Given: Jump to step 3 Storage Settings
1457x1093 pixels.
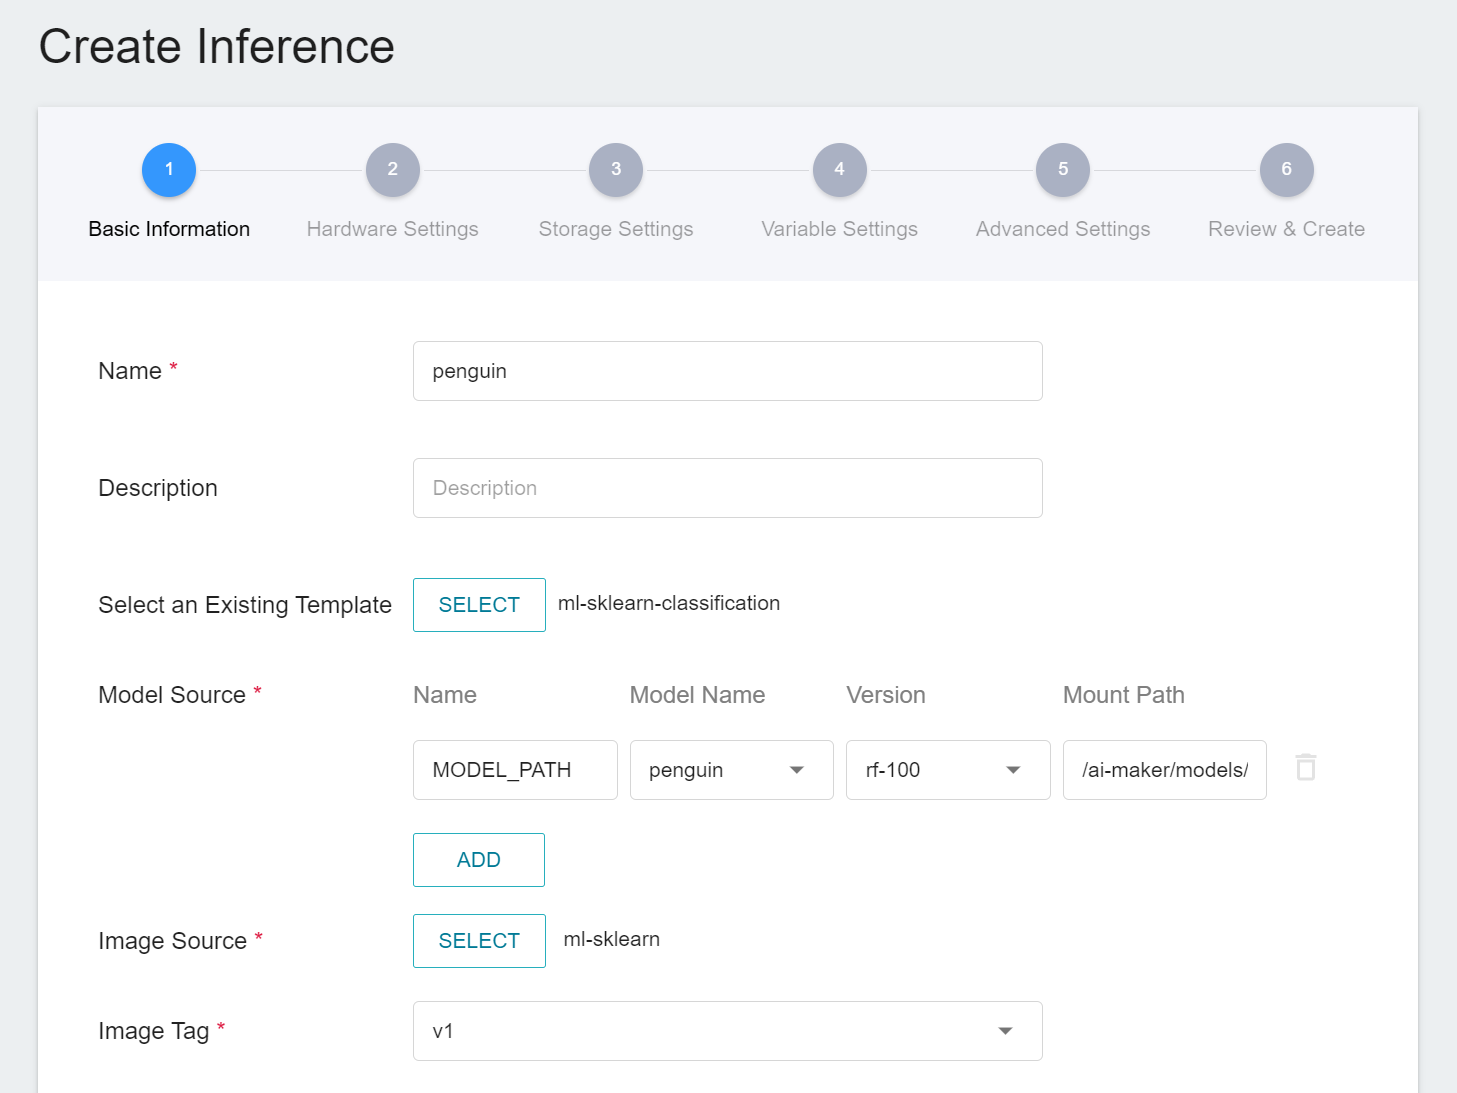Looking at the screenshot, I should [616, 170].
